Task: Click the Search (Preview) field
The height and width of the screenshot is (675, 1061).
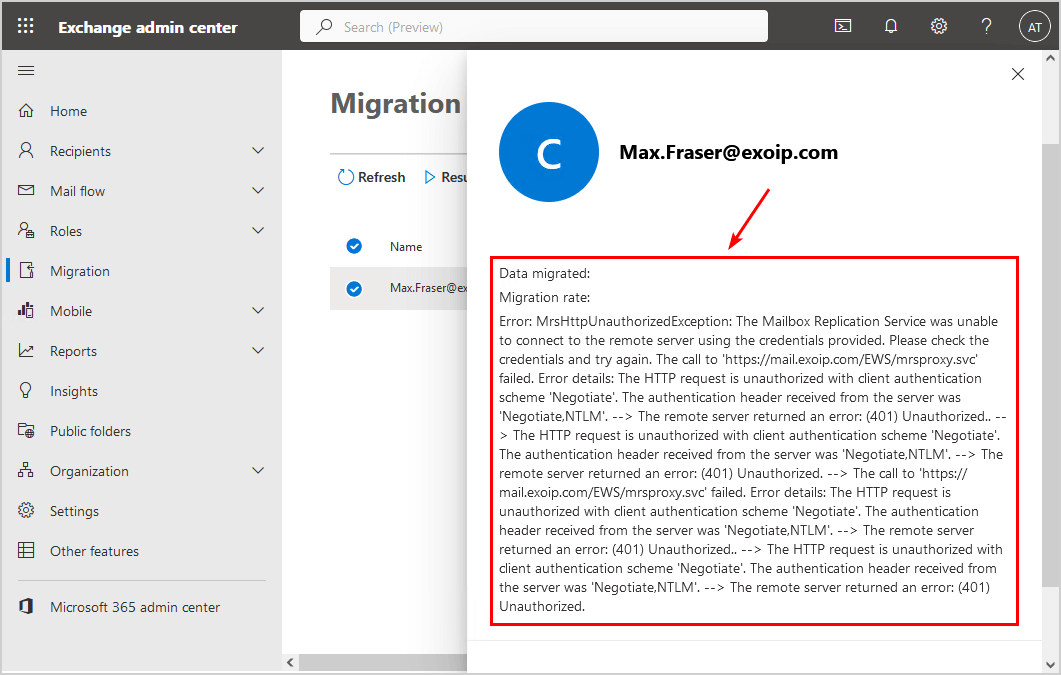Action: [534, 26]
